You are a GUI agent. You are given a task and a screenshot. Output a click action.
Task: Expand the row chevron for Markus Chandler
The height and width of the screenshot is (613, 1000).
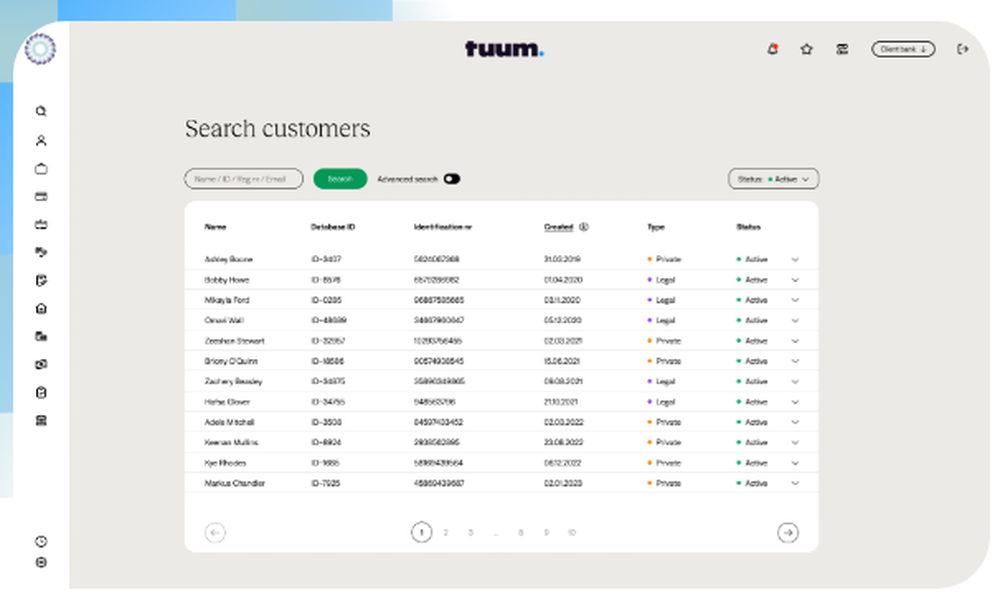click(x=795, y=483)
